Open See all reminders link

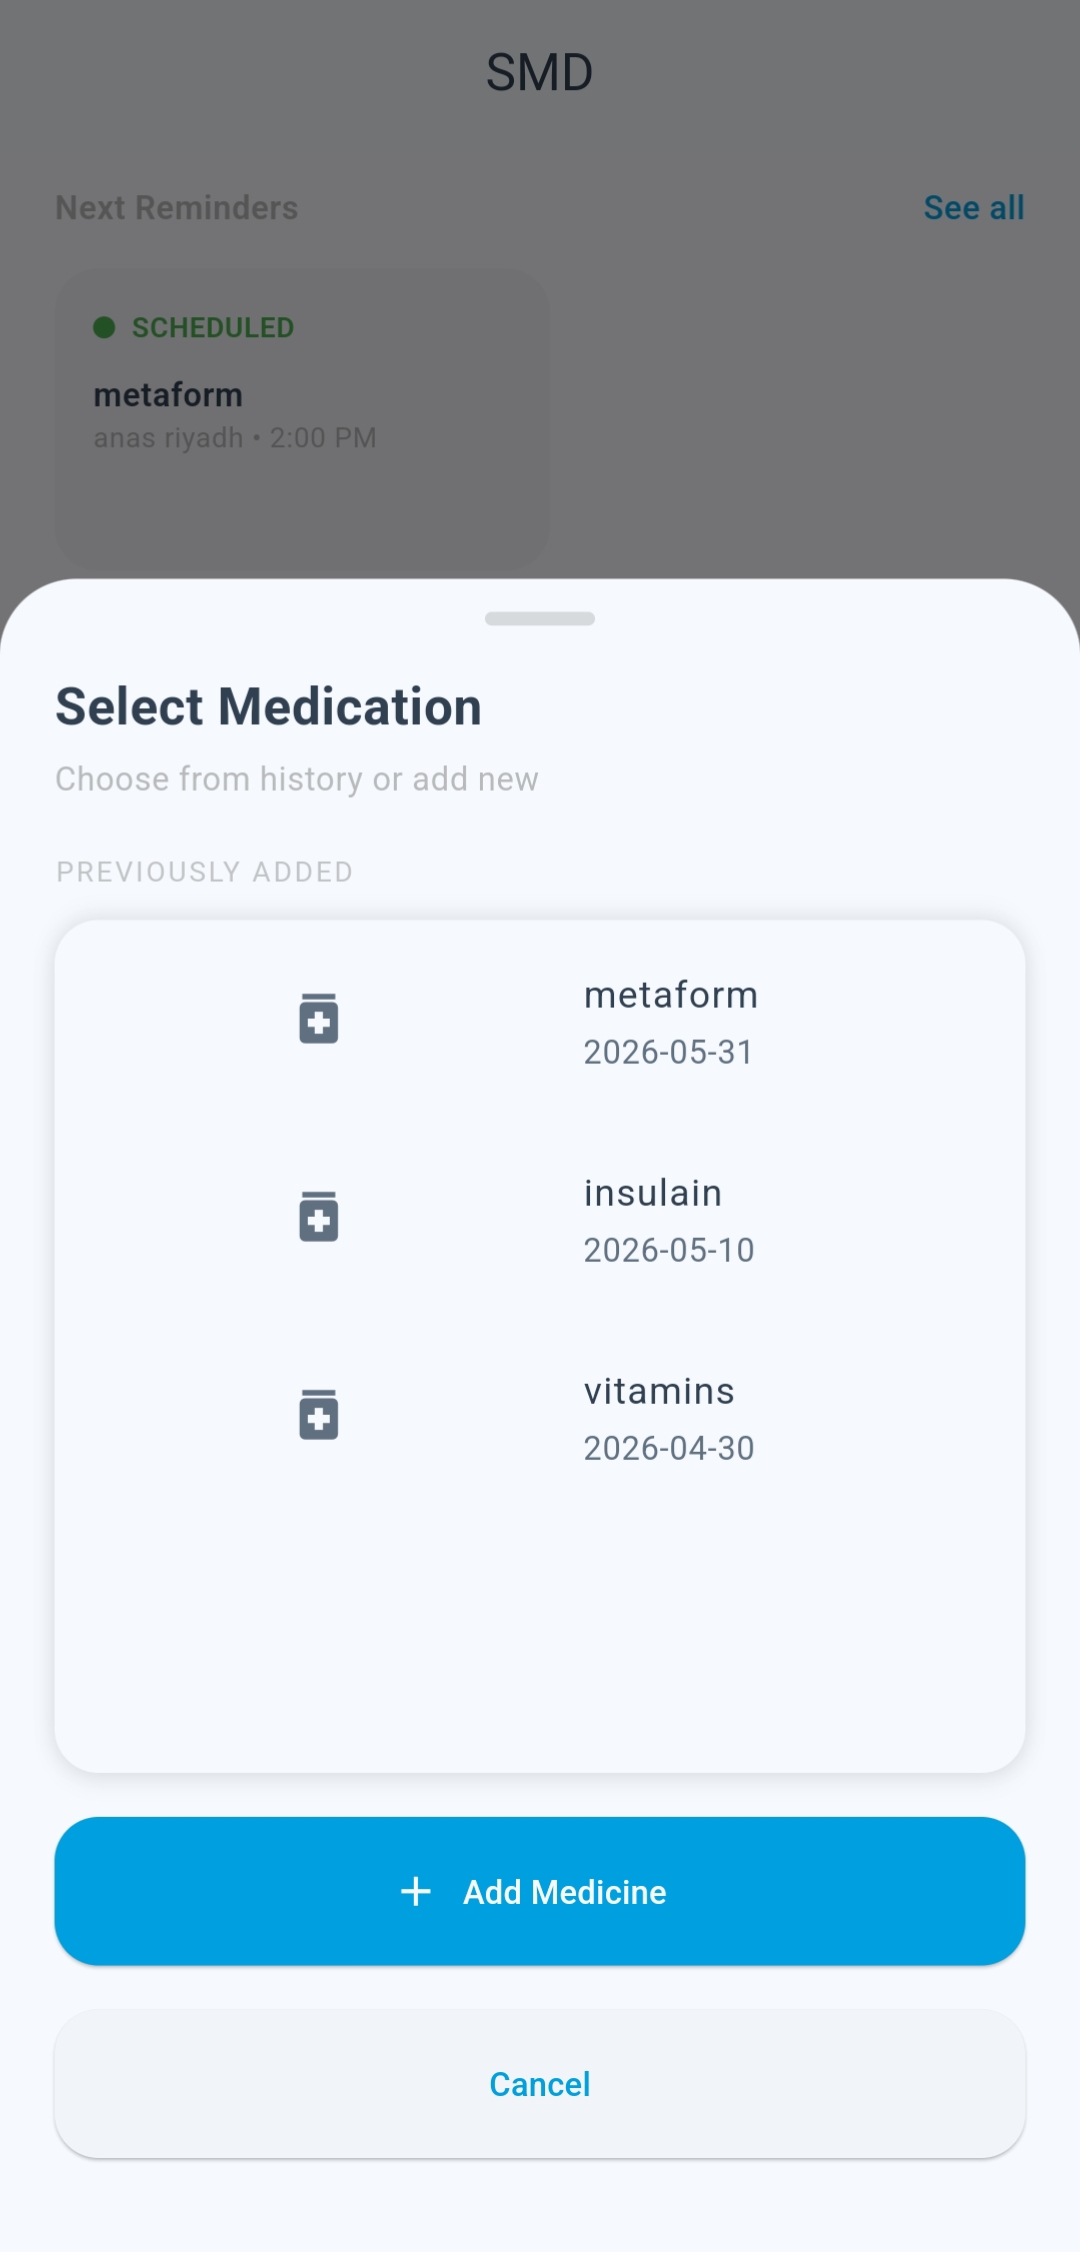pos(973,208)
